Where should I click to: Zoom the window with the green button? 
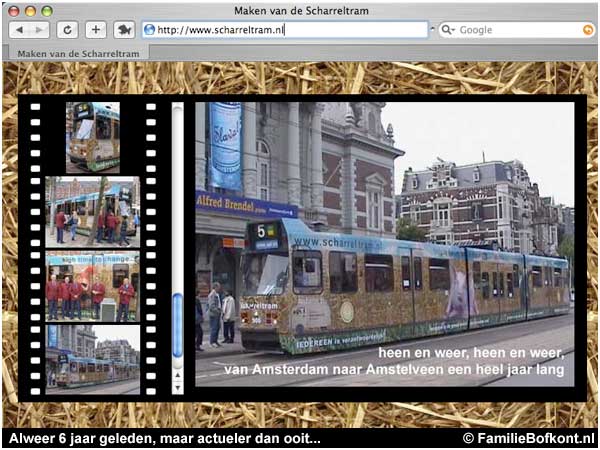(47, 11)
